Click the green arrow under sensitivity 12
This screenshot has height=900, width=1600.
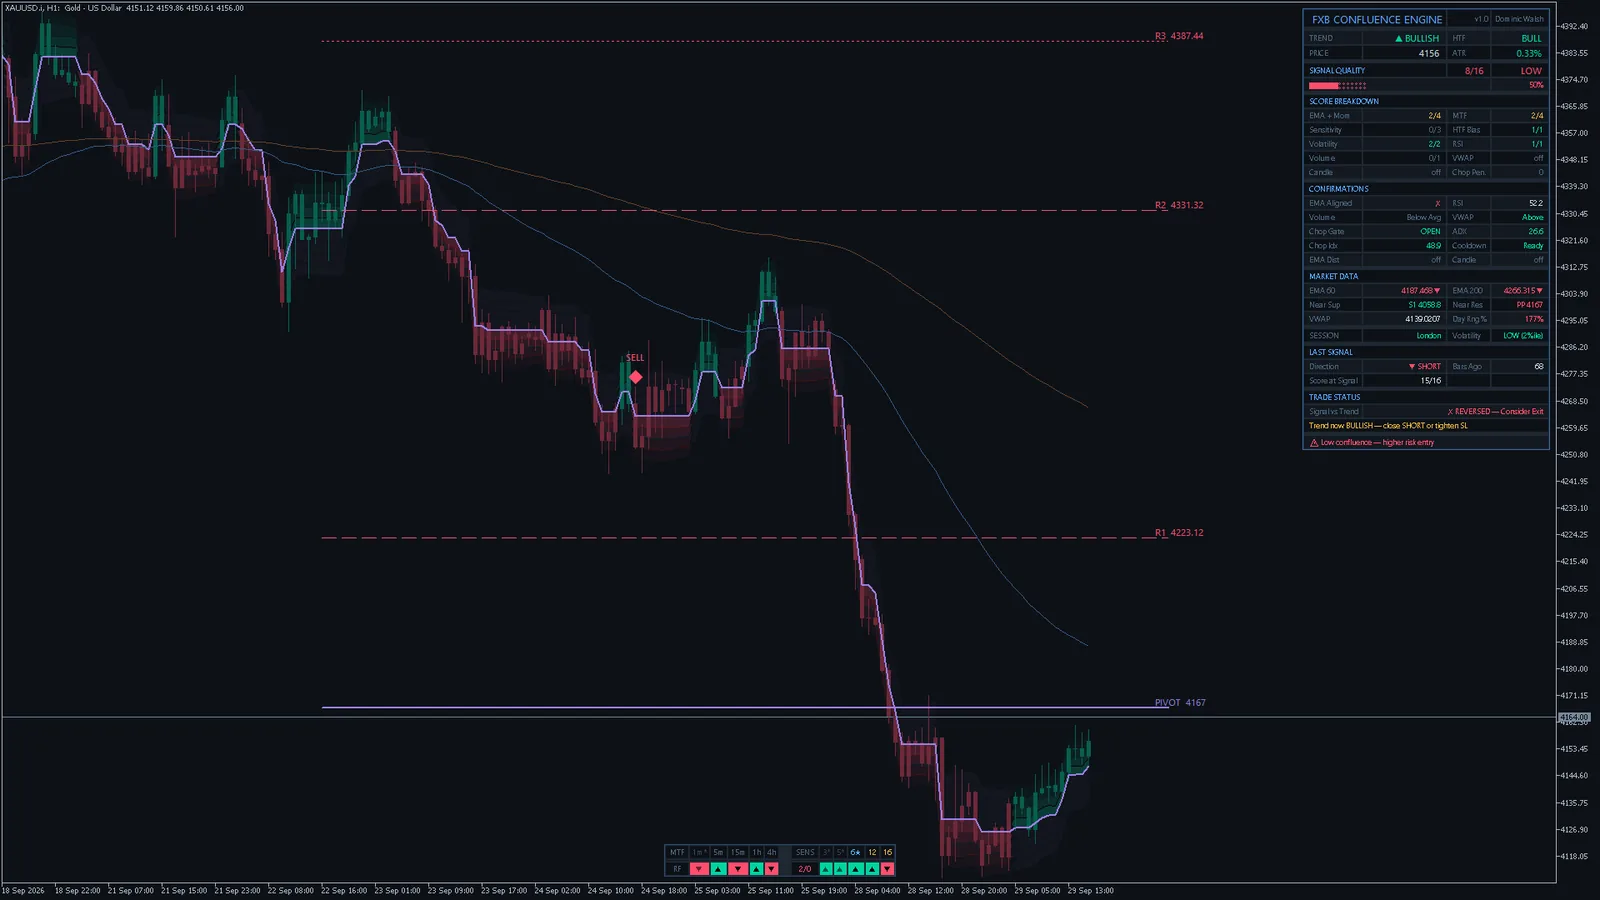tap(872, 869)
